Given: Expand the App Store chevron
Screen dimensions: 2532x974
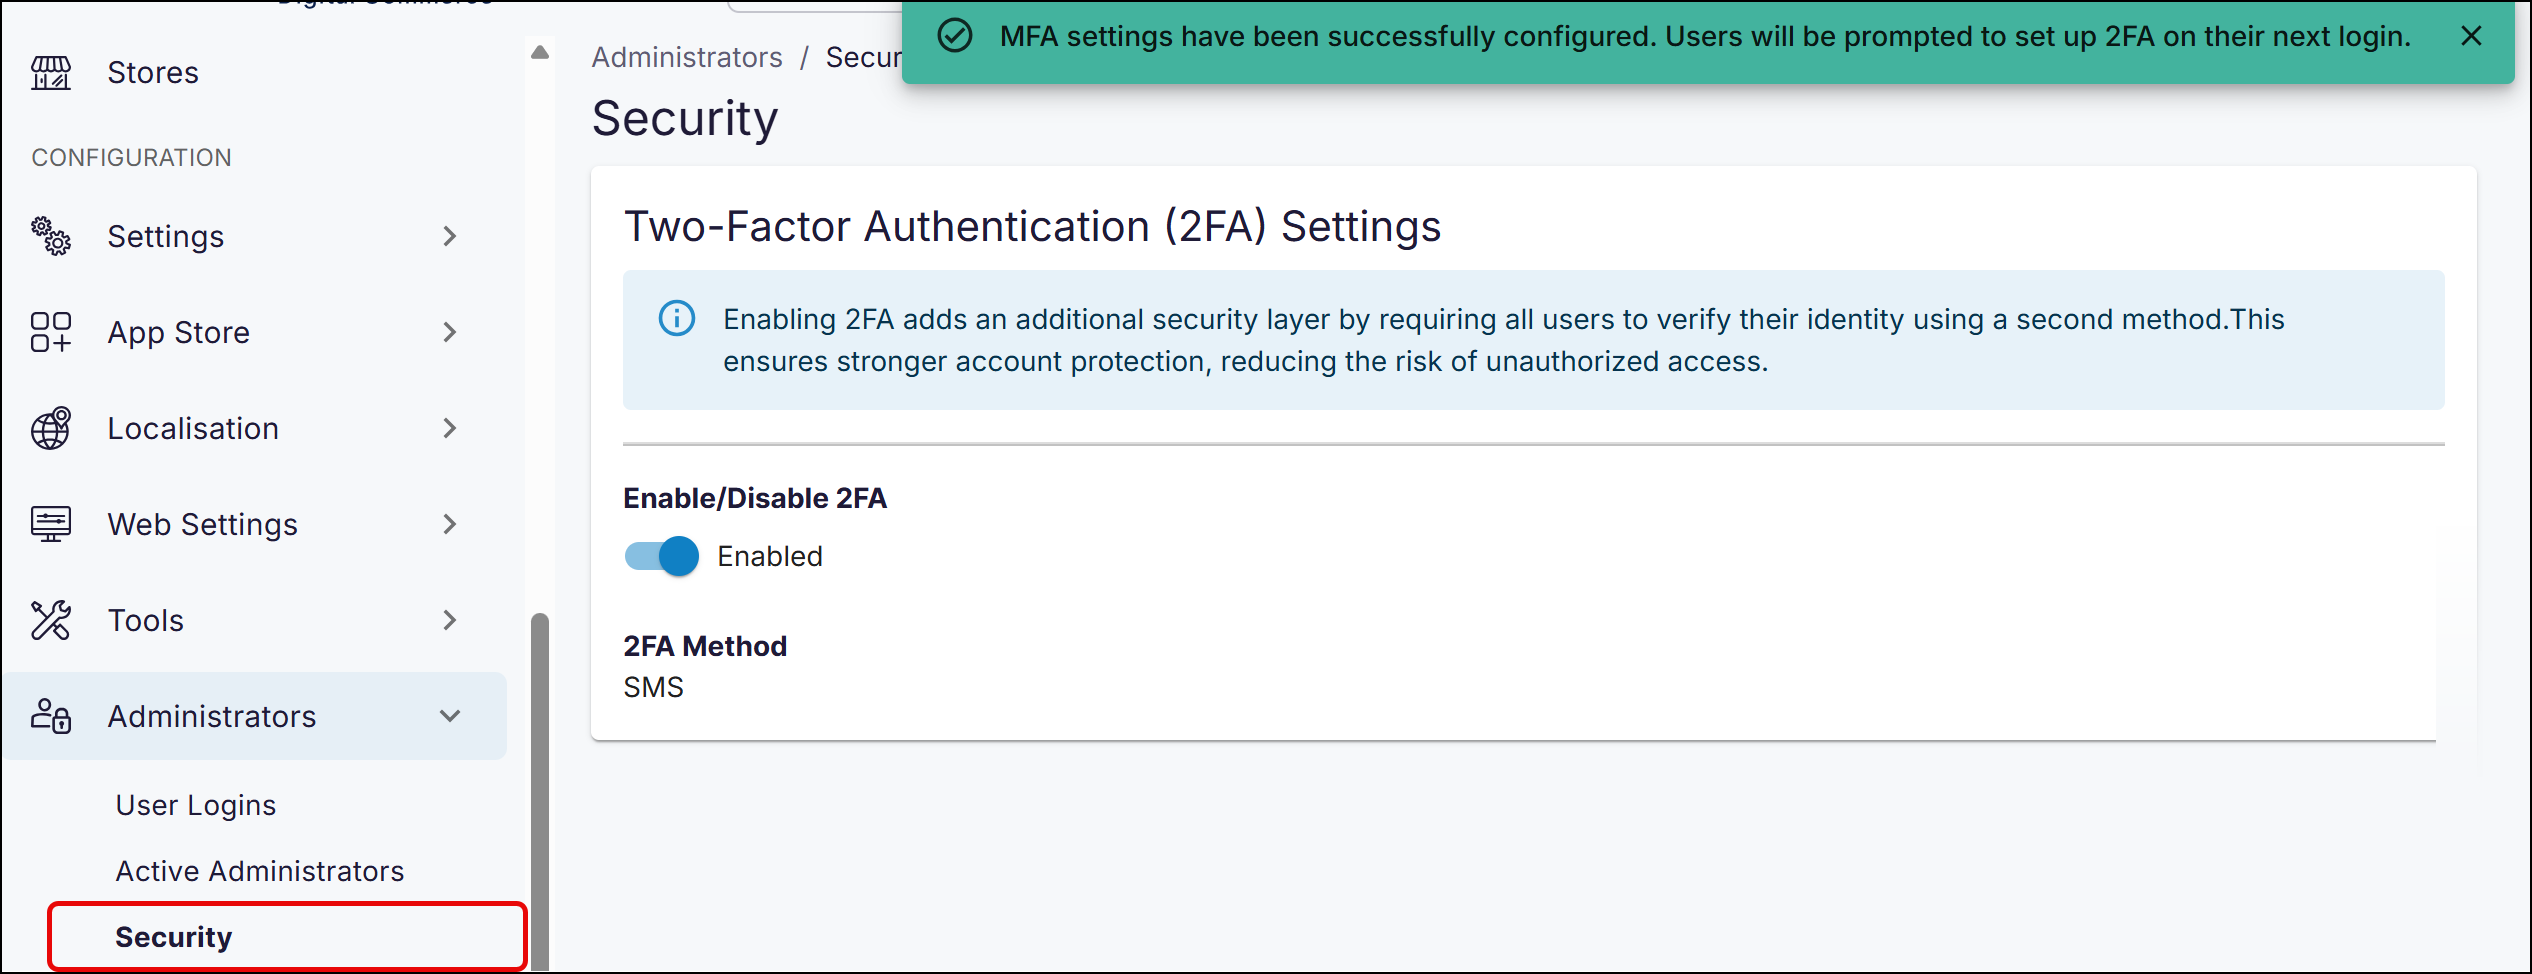Looking at the screenshot, I should pyautogui.click(x=450, y=332).
